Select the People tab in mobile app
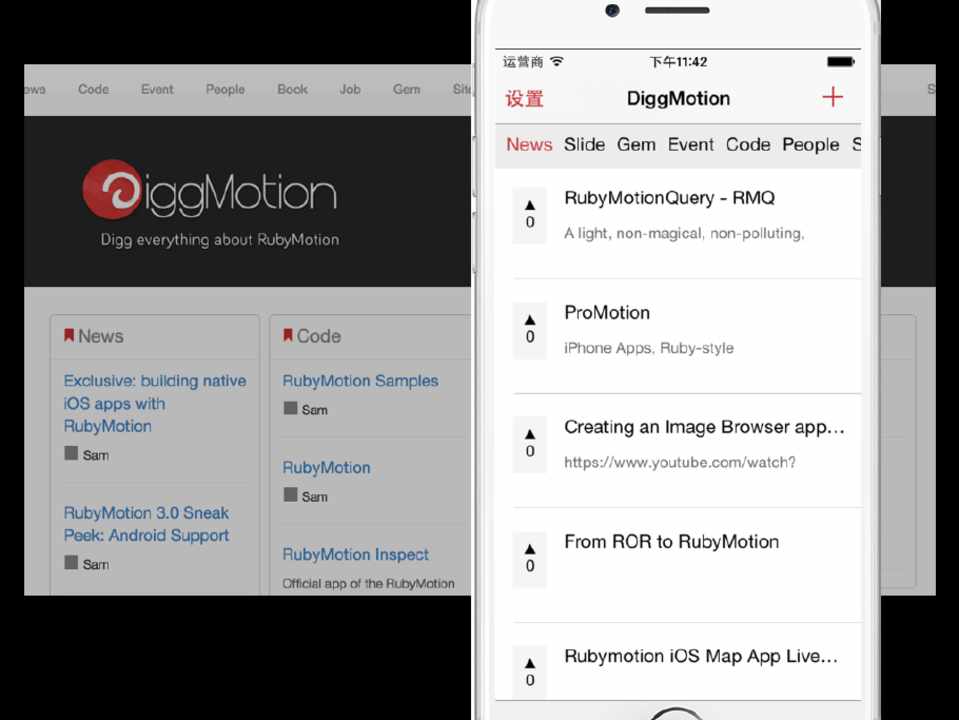959x720 pixels. (810, 145)
